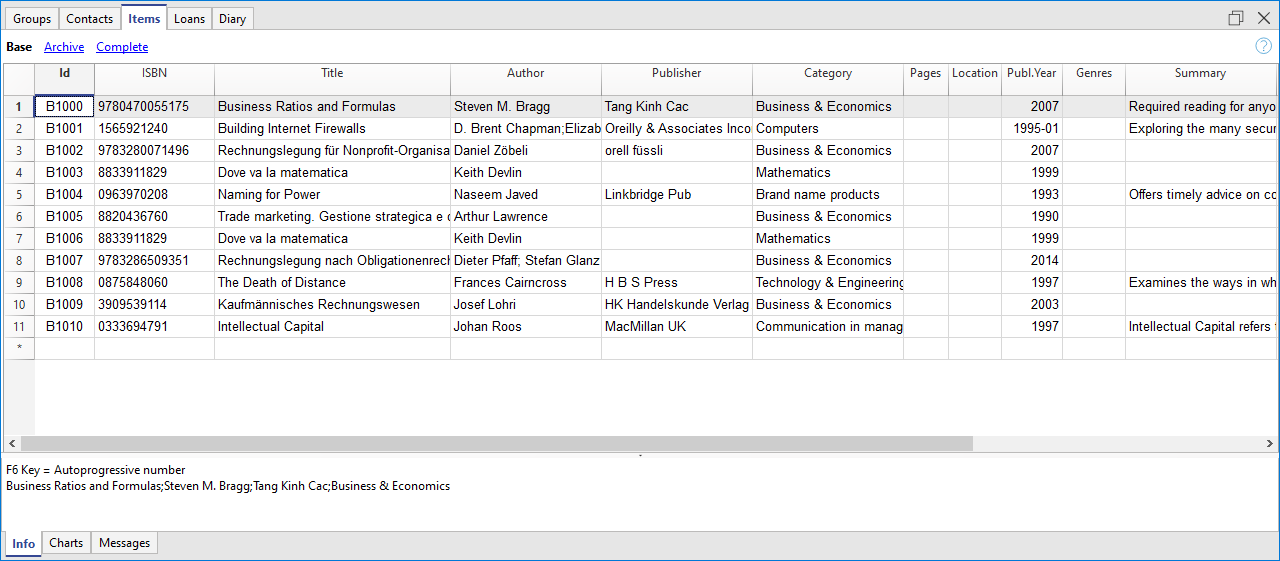This screenshot has height=561, width=1280.
Task: Click the Publ.Year column header
Action: (1031, 73)
